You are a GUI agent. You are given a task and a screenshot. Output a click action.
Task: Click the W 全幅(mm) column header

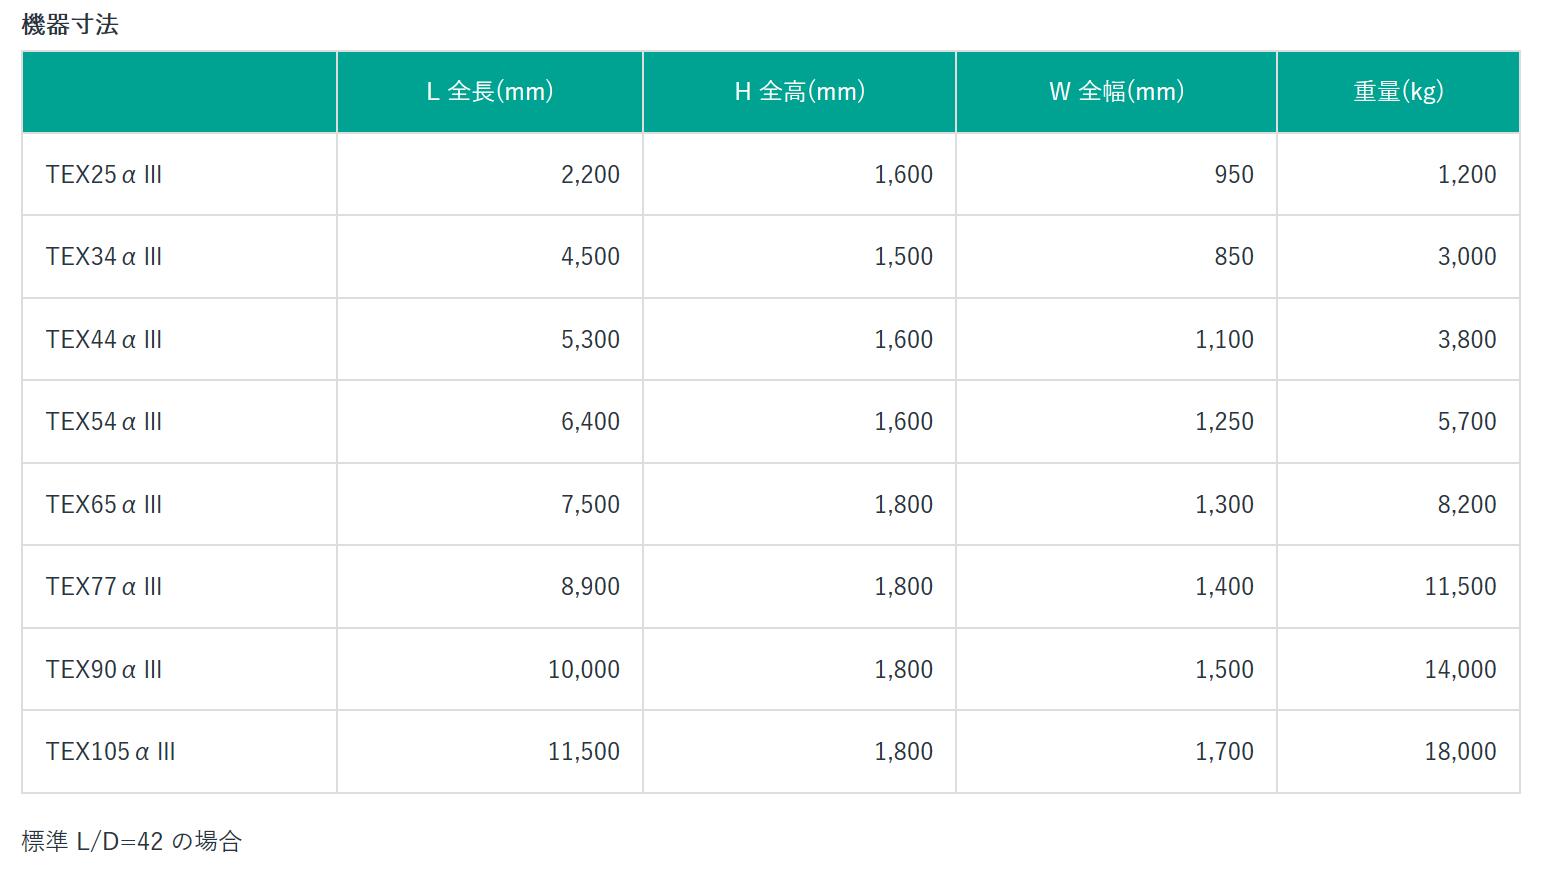(1116, 92)
